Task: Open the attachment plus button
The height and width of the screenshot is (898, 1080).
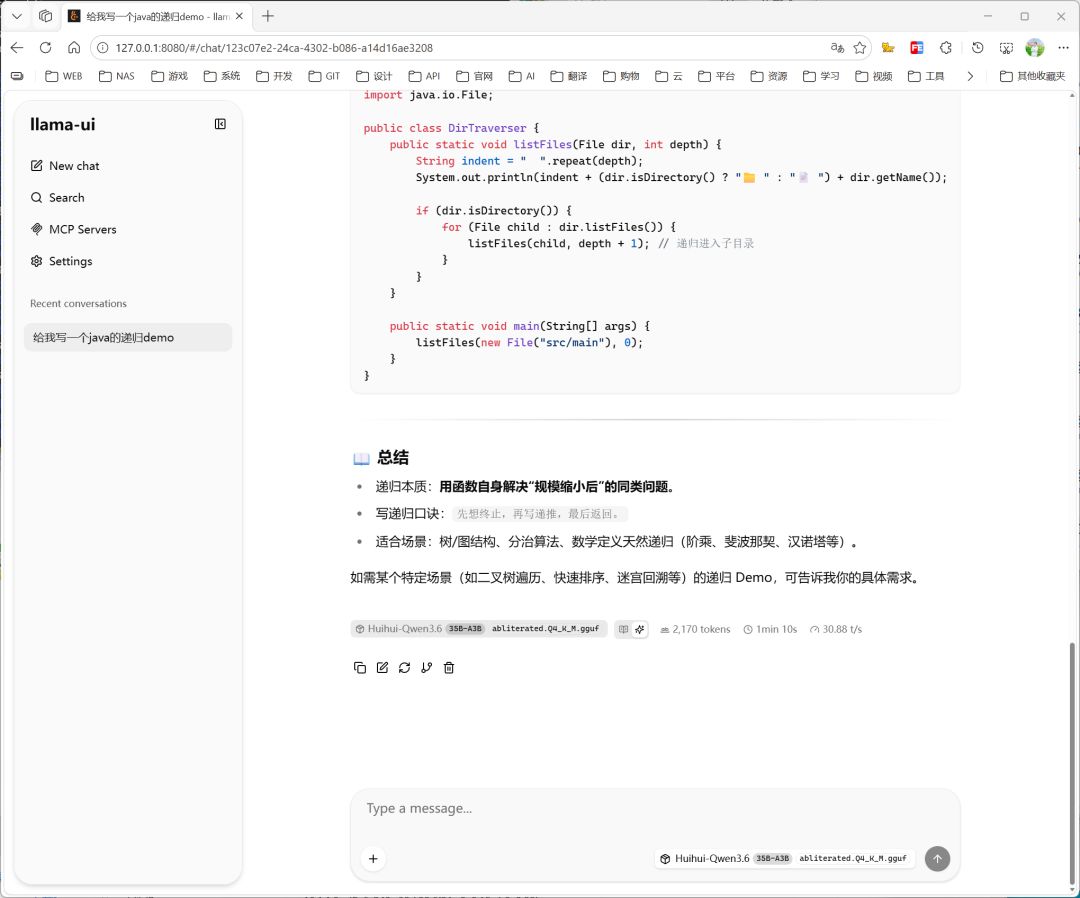Action: [373, 859]
